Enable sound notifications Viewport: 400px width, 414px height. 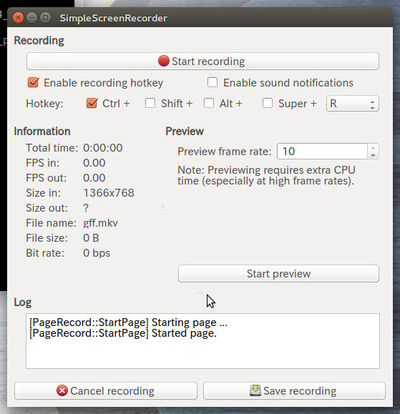click(x=212, y=82)
